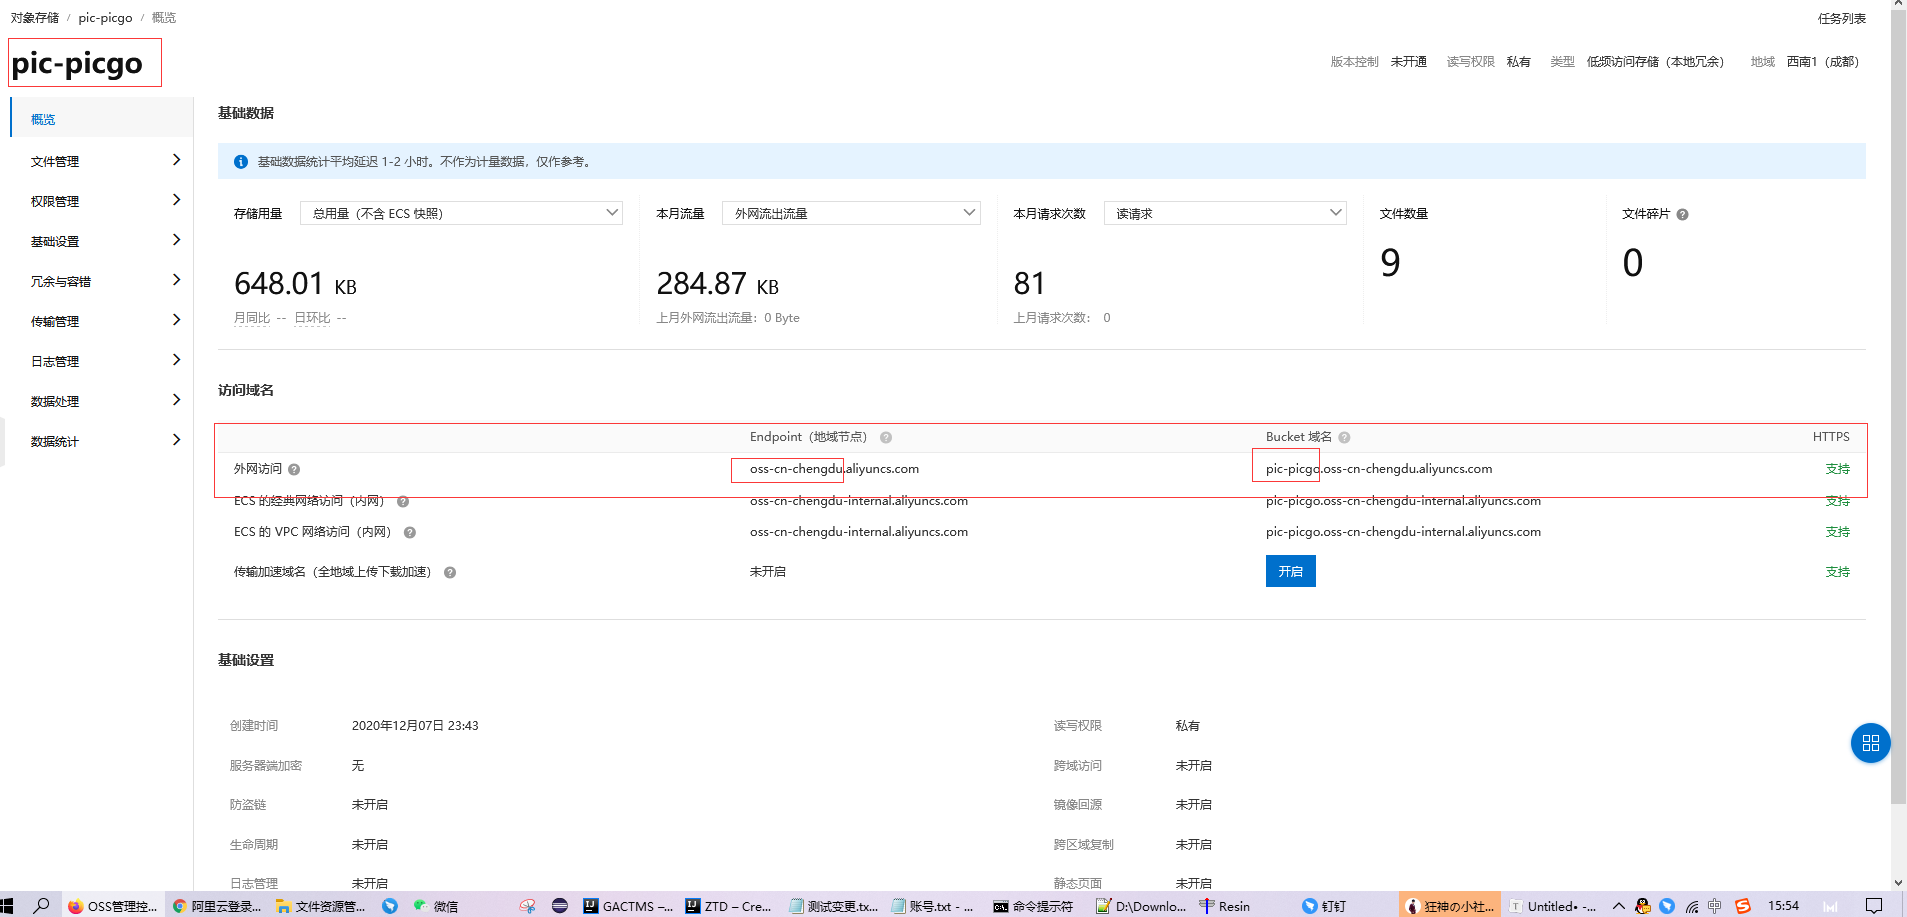The height and width of the screenshot is (917, 1907).
Task: Open 命令提示符 taskbar window
Action: pyautogui.click(x=1034, y=906)
